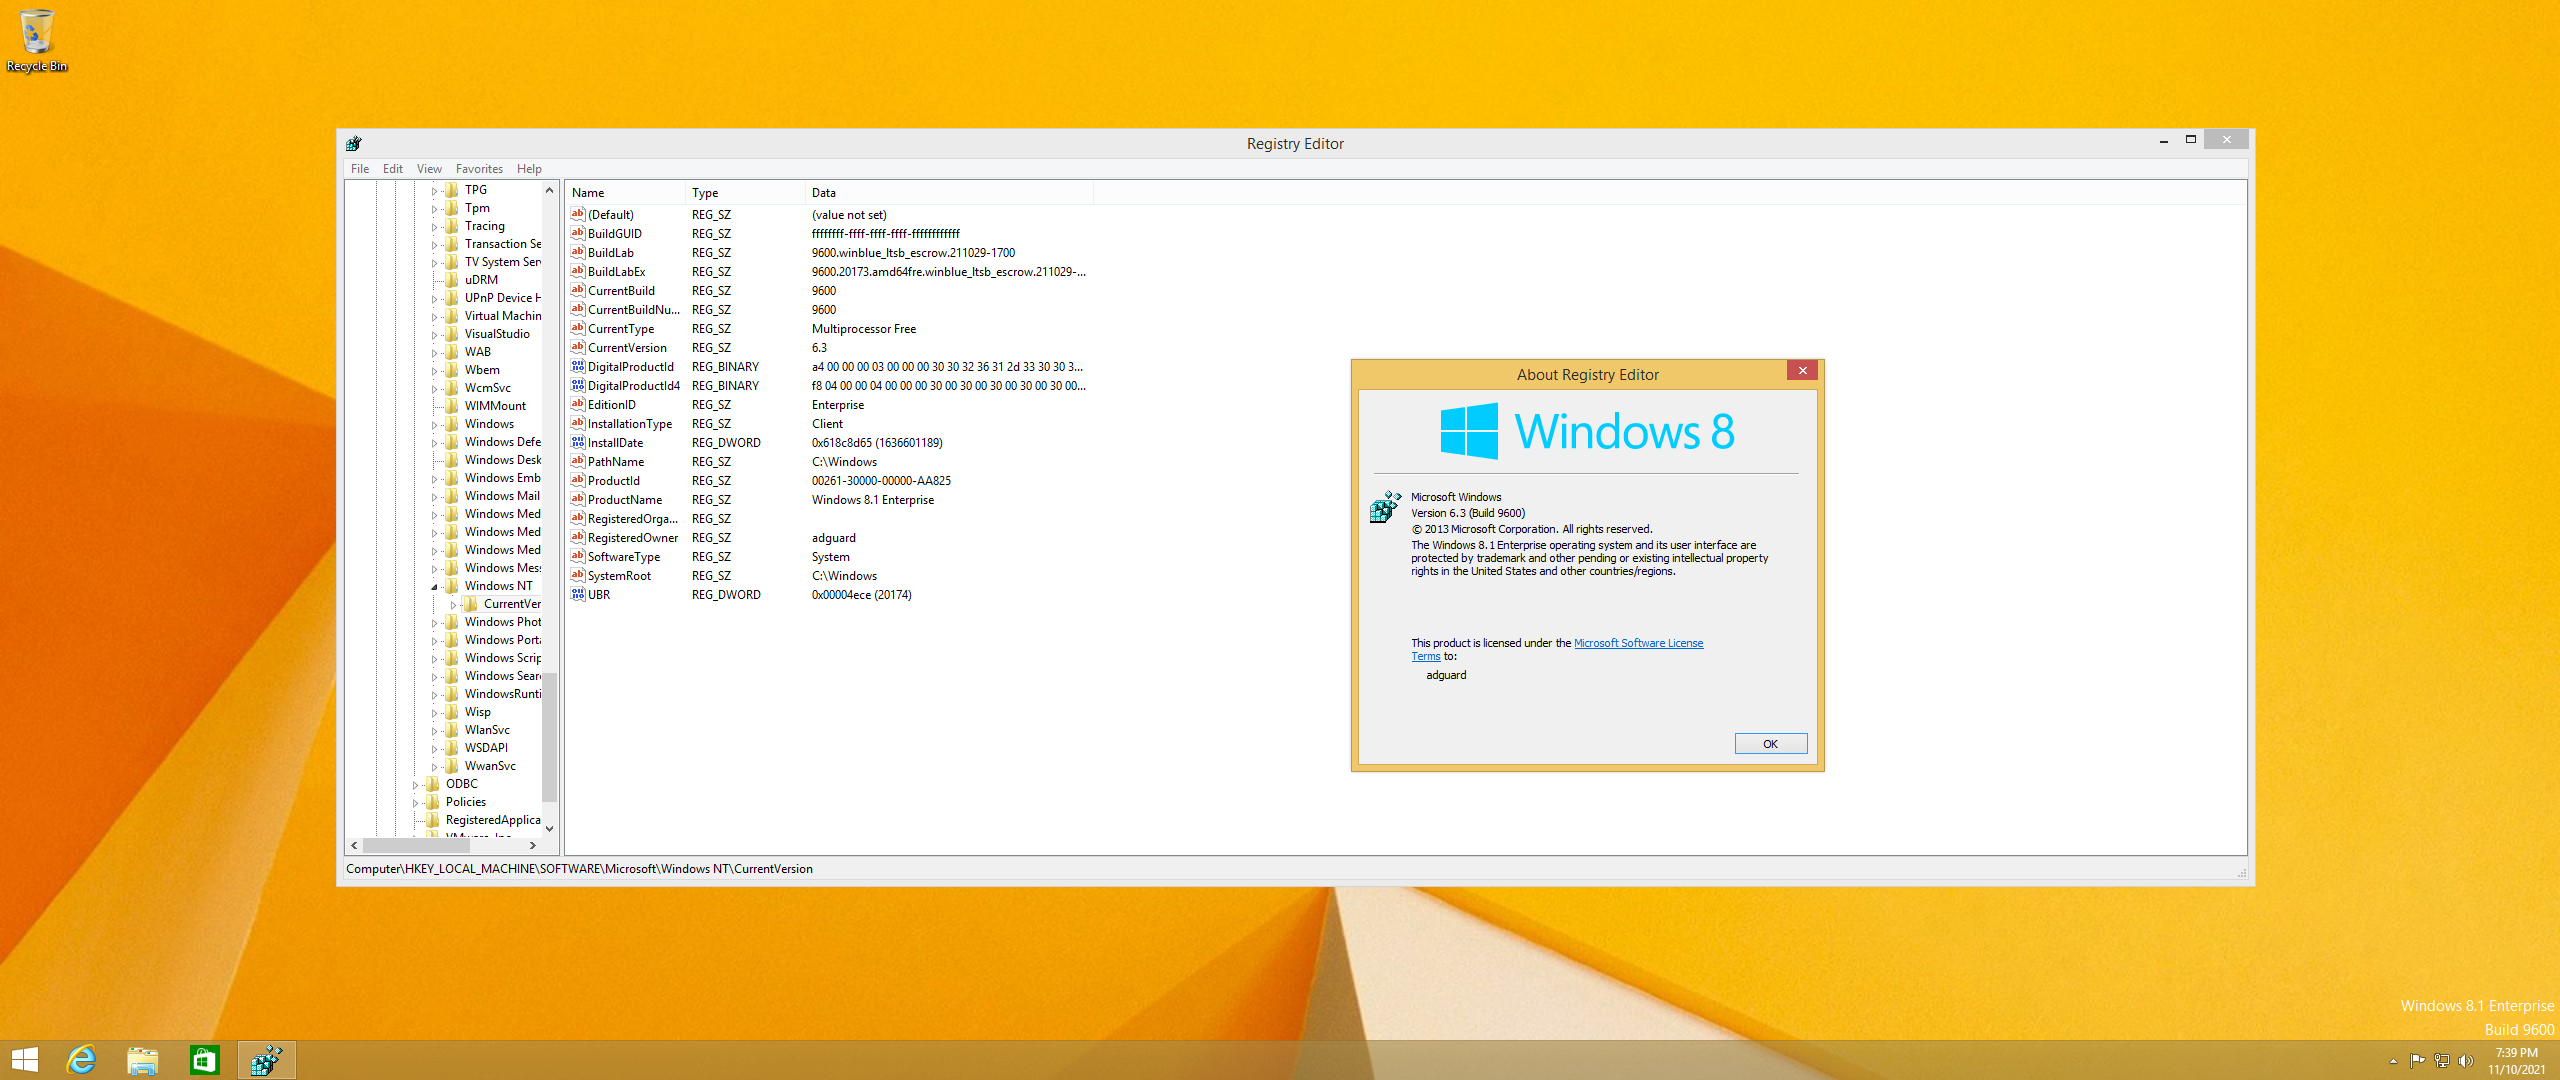The height and width of the screenshot is (1080, 2560).
Task: Open the Windows Store taskbar icon
Action: click(x=205, y=1060)
